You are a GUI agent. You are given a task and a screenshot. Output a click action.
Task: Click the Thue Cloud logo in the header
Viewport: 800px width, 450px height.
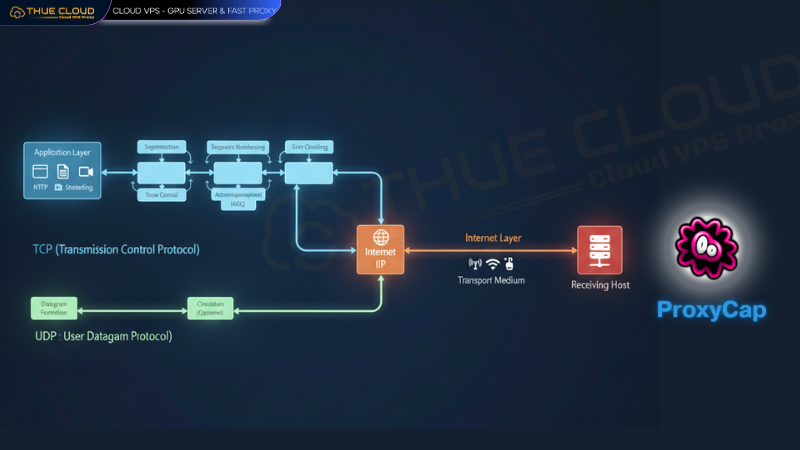(x=52, y=12)
